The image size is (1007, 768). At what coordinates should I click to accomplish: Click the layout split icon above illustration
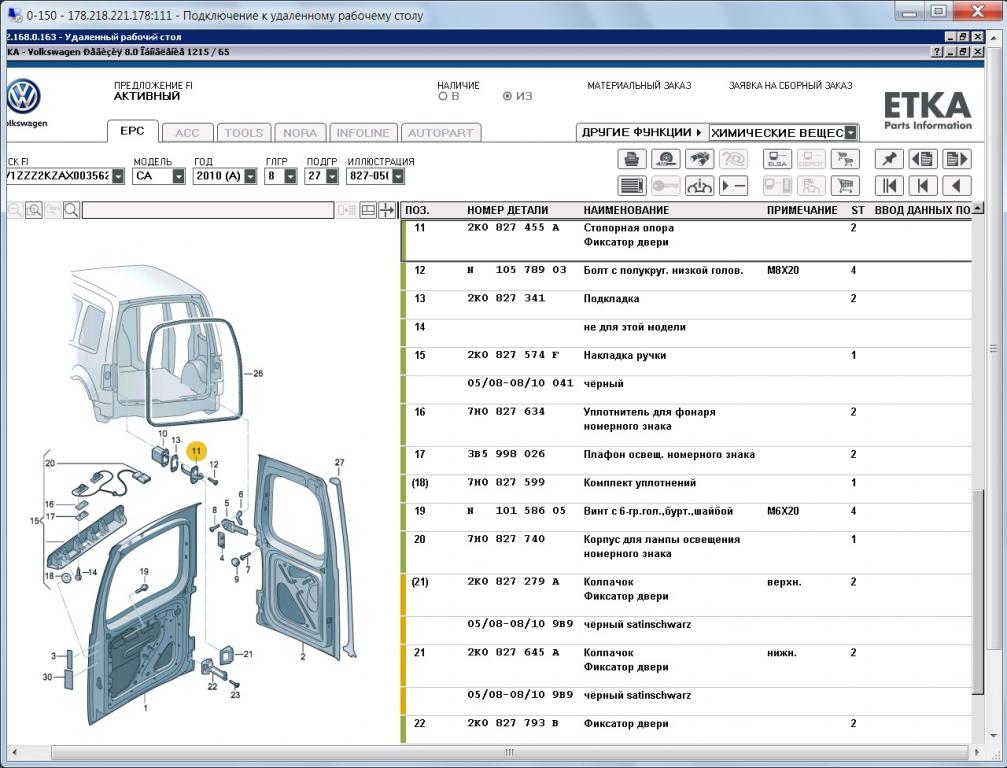pos(368,210)
